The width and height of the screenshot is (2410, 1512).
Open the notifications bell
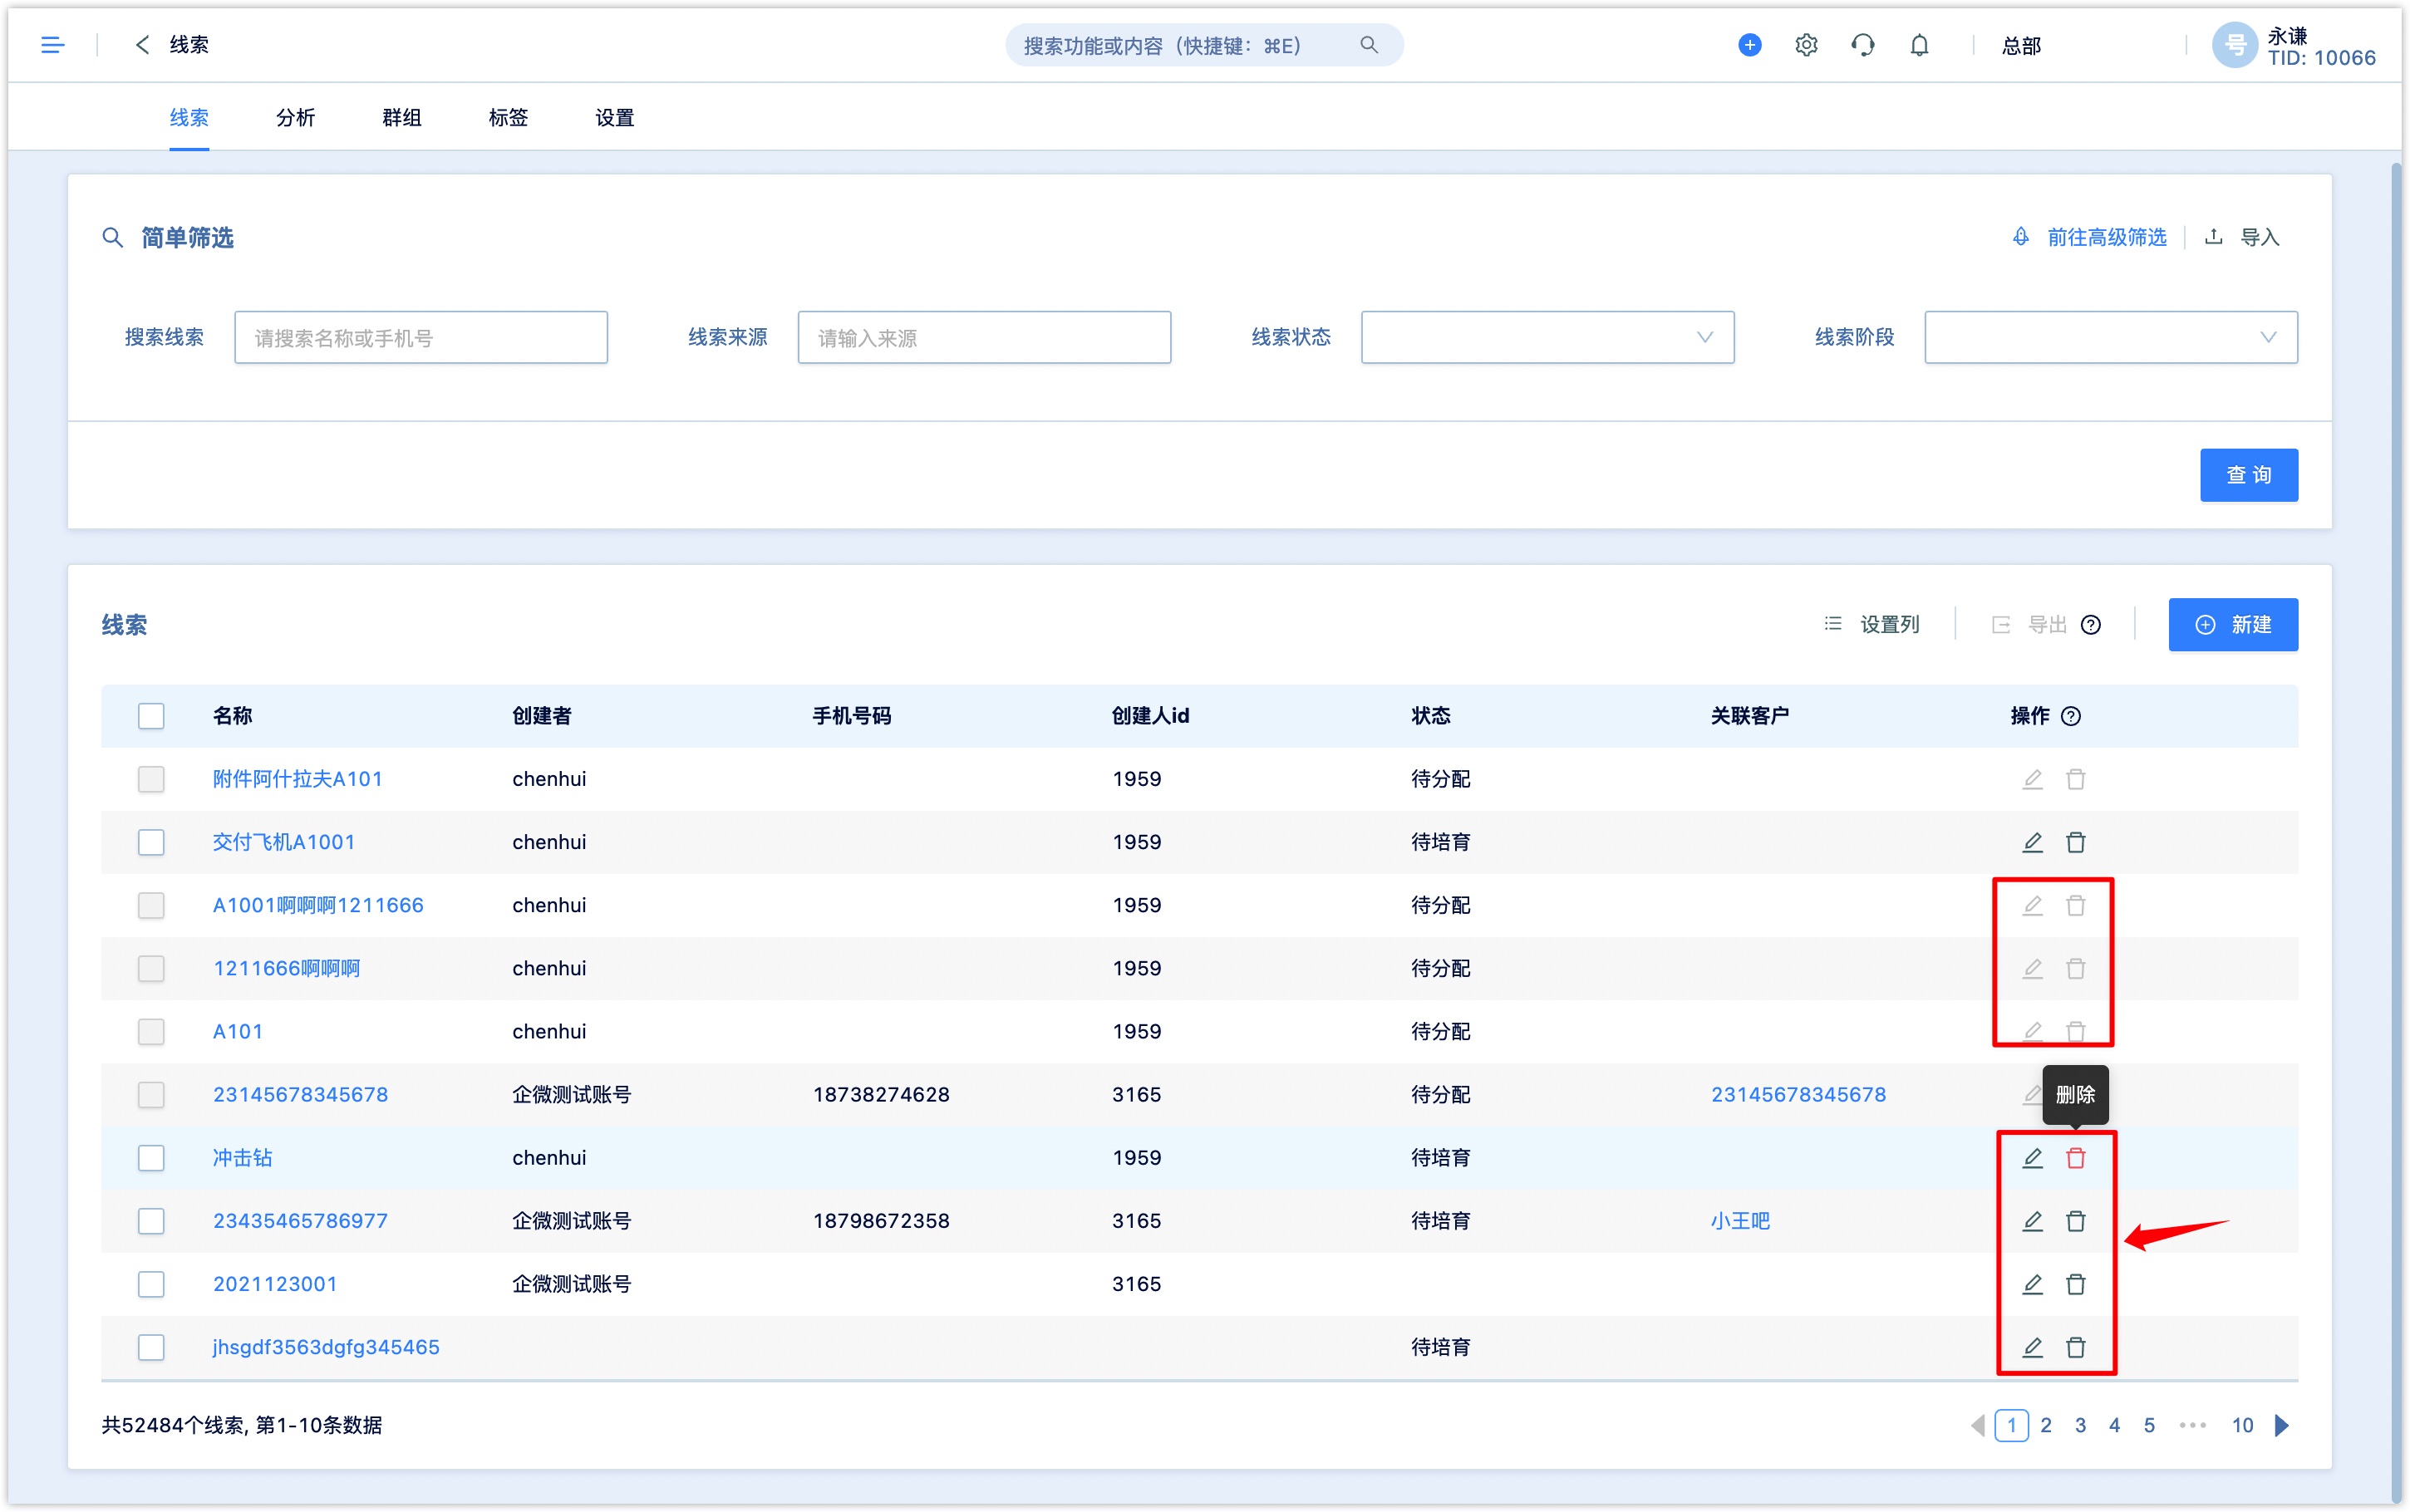point(1919,45)
